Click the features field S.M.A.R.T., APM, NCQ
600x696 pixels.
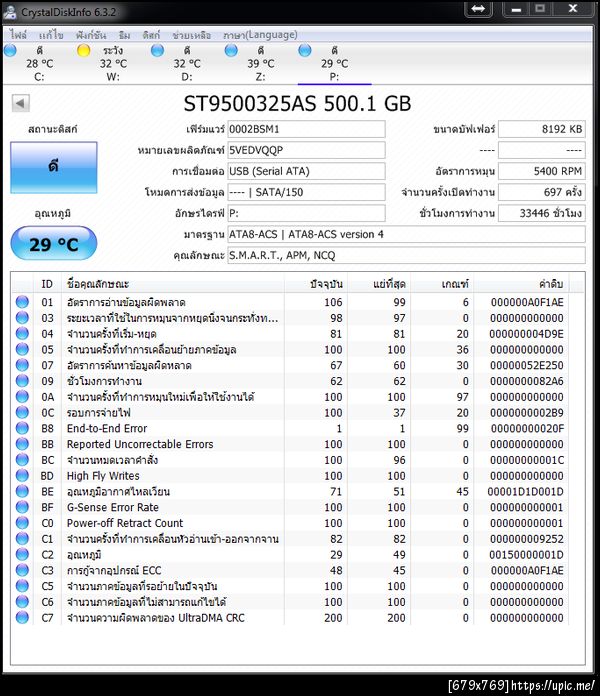click(x=407, y=255)
